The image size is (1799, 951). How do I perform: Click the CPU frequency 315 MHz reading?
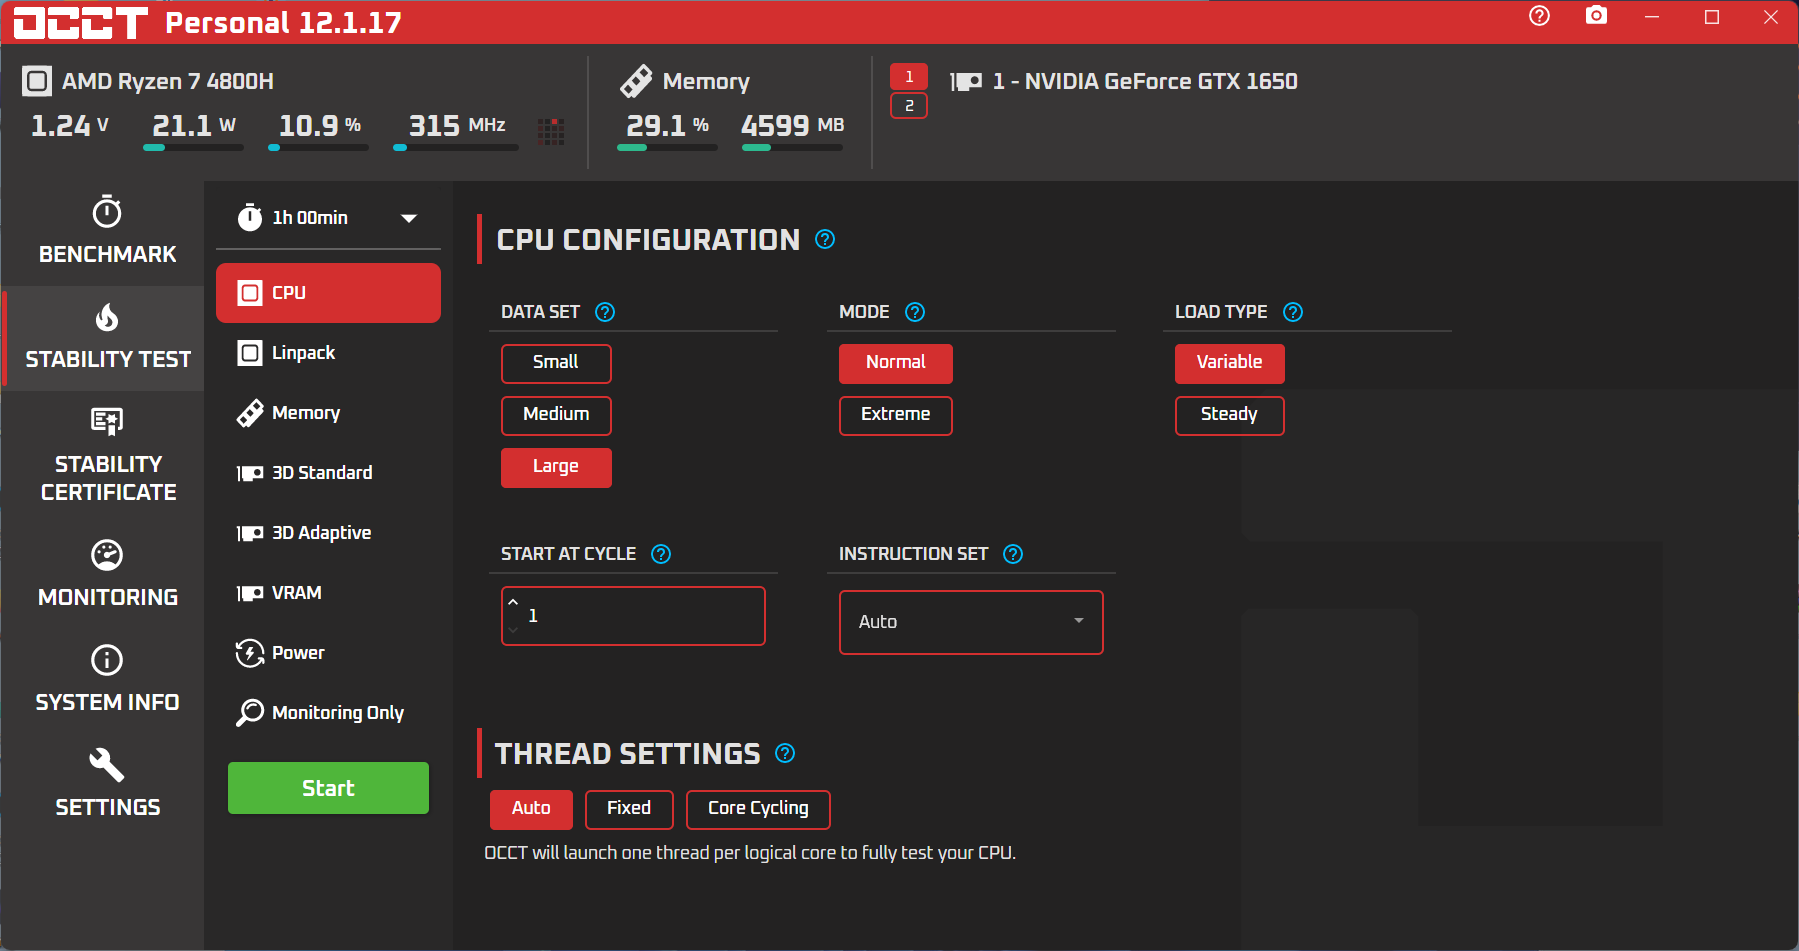(x=457, y=126)
